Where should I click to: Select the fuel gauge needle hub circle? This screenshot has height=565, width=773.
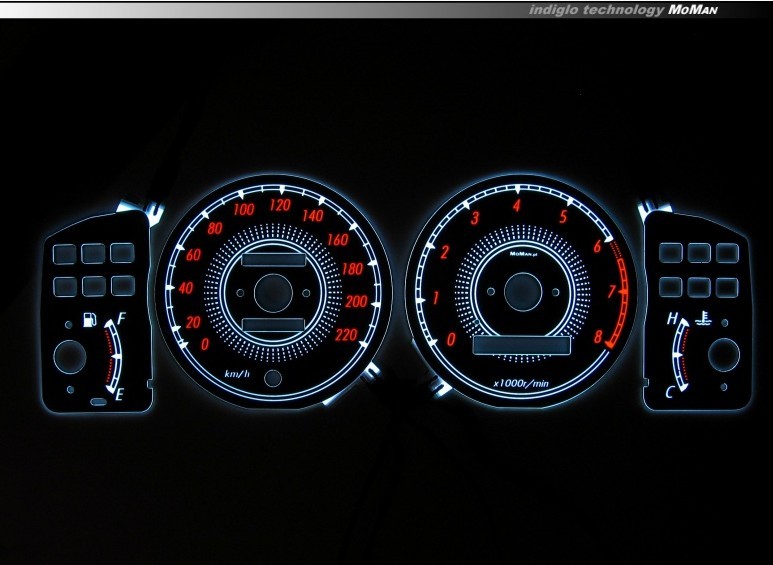[71, 357]
